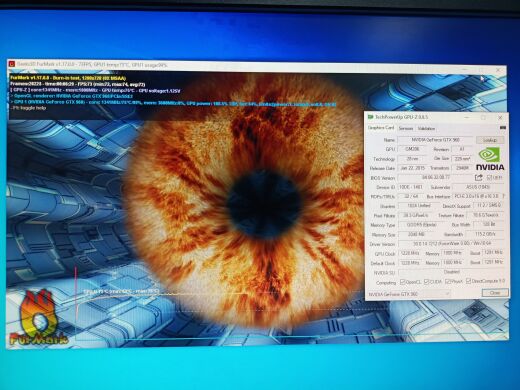Switch to the Sensors tab
Viewport: 520px width, 390px height.
click(406, 128)
